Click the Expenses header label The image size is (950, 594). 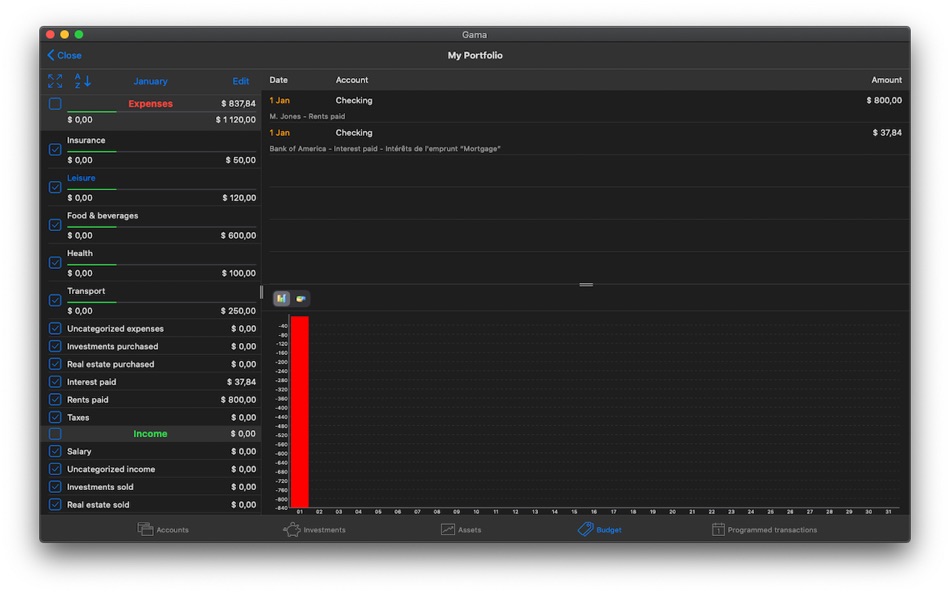(x=150, y=104)
